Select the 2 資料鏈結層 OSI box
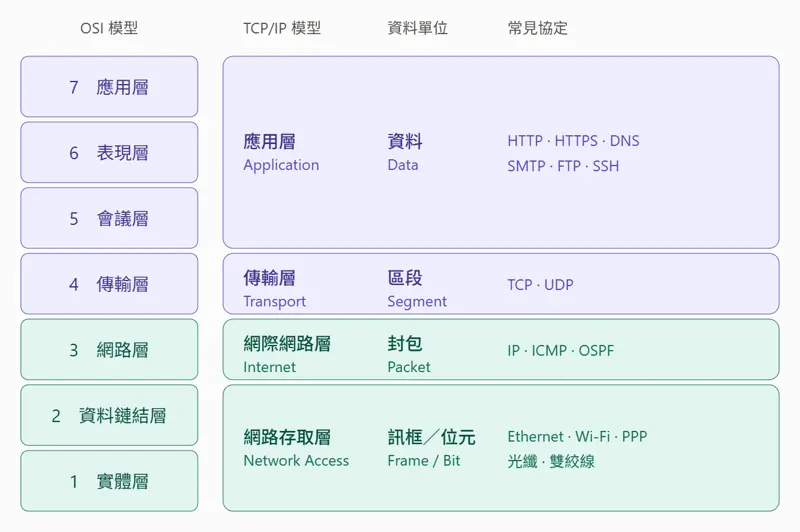 (109, 416)
